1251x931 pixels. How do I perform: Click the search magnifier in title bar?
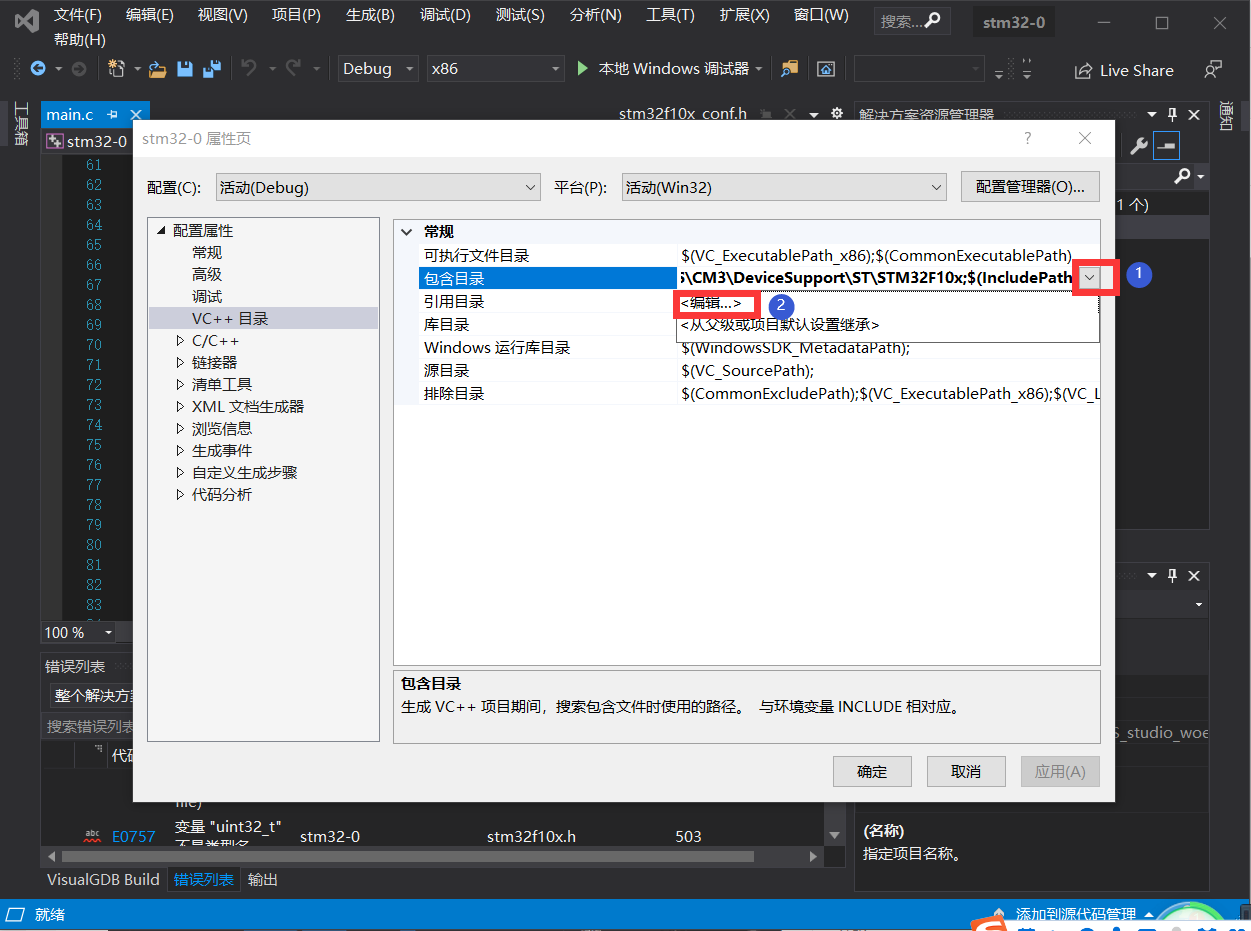click(931, 21)
